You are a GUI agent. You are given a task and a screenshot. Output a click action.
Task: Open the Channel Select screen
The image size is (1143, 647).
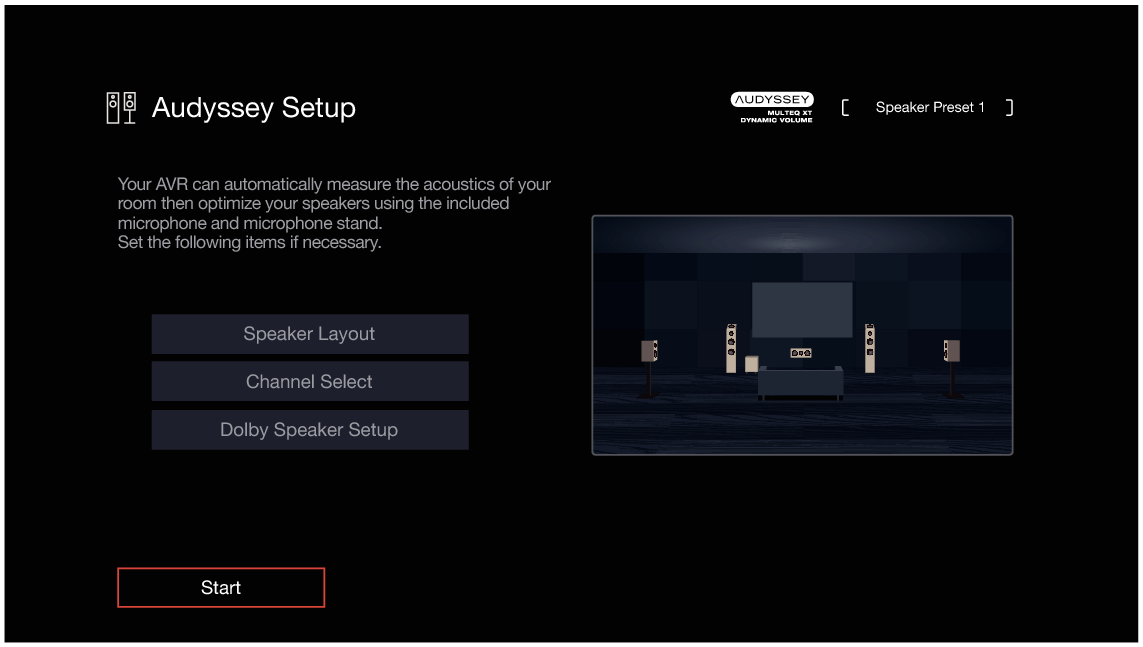click(310, 381)
